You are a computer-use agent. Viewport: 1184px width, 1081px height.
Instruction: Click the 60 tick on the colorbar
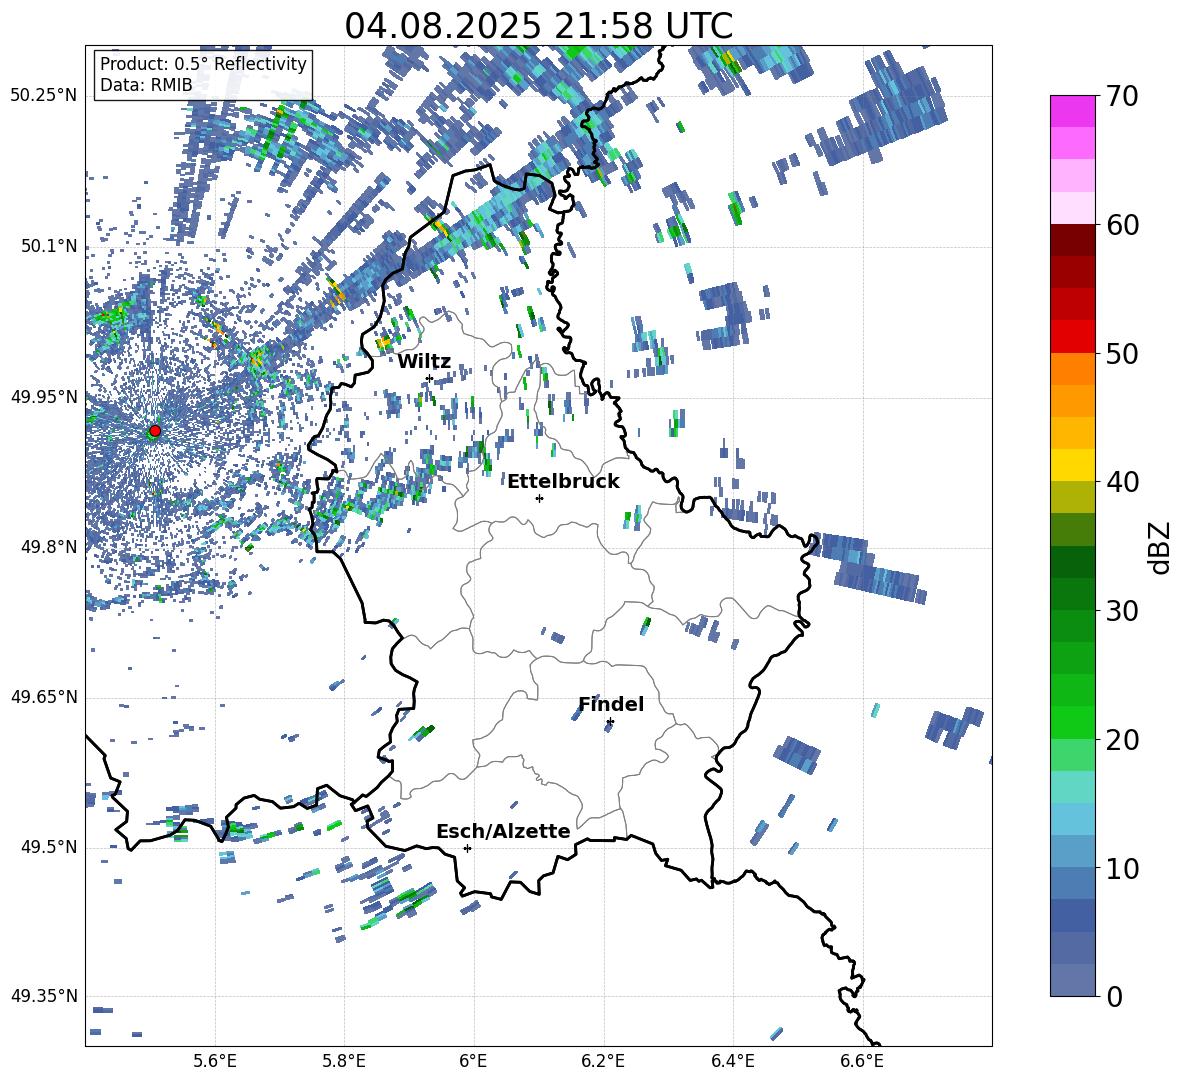point(1122,225)
